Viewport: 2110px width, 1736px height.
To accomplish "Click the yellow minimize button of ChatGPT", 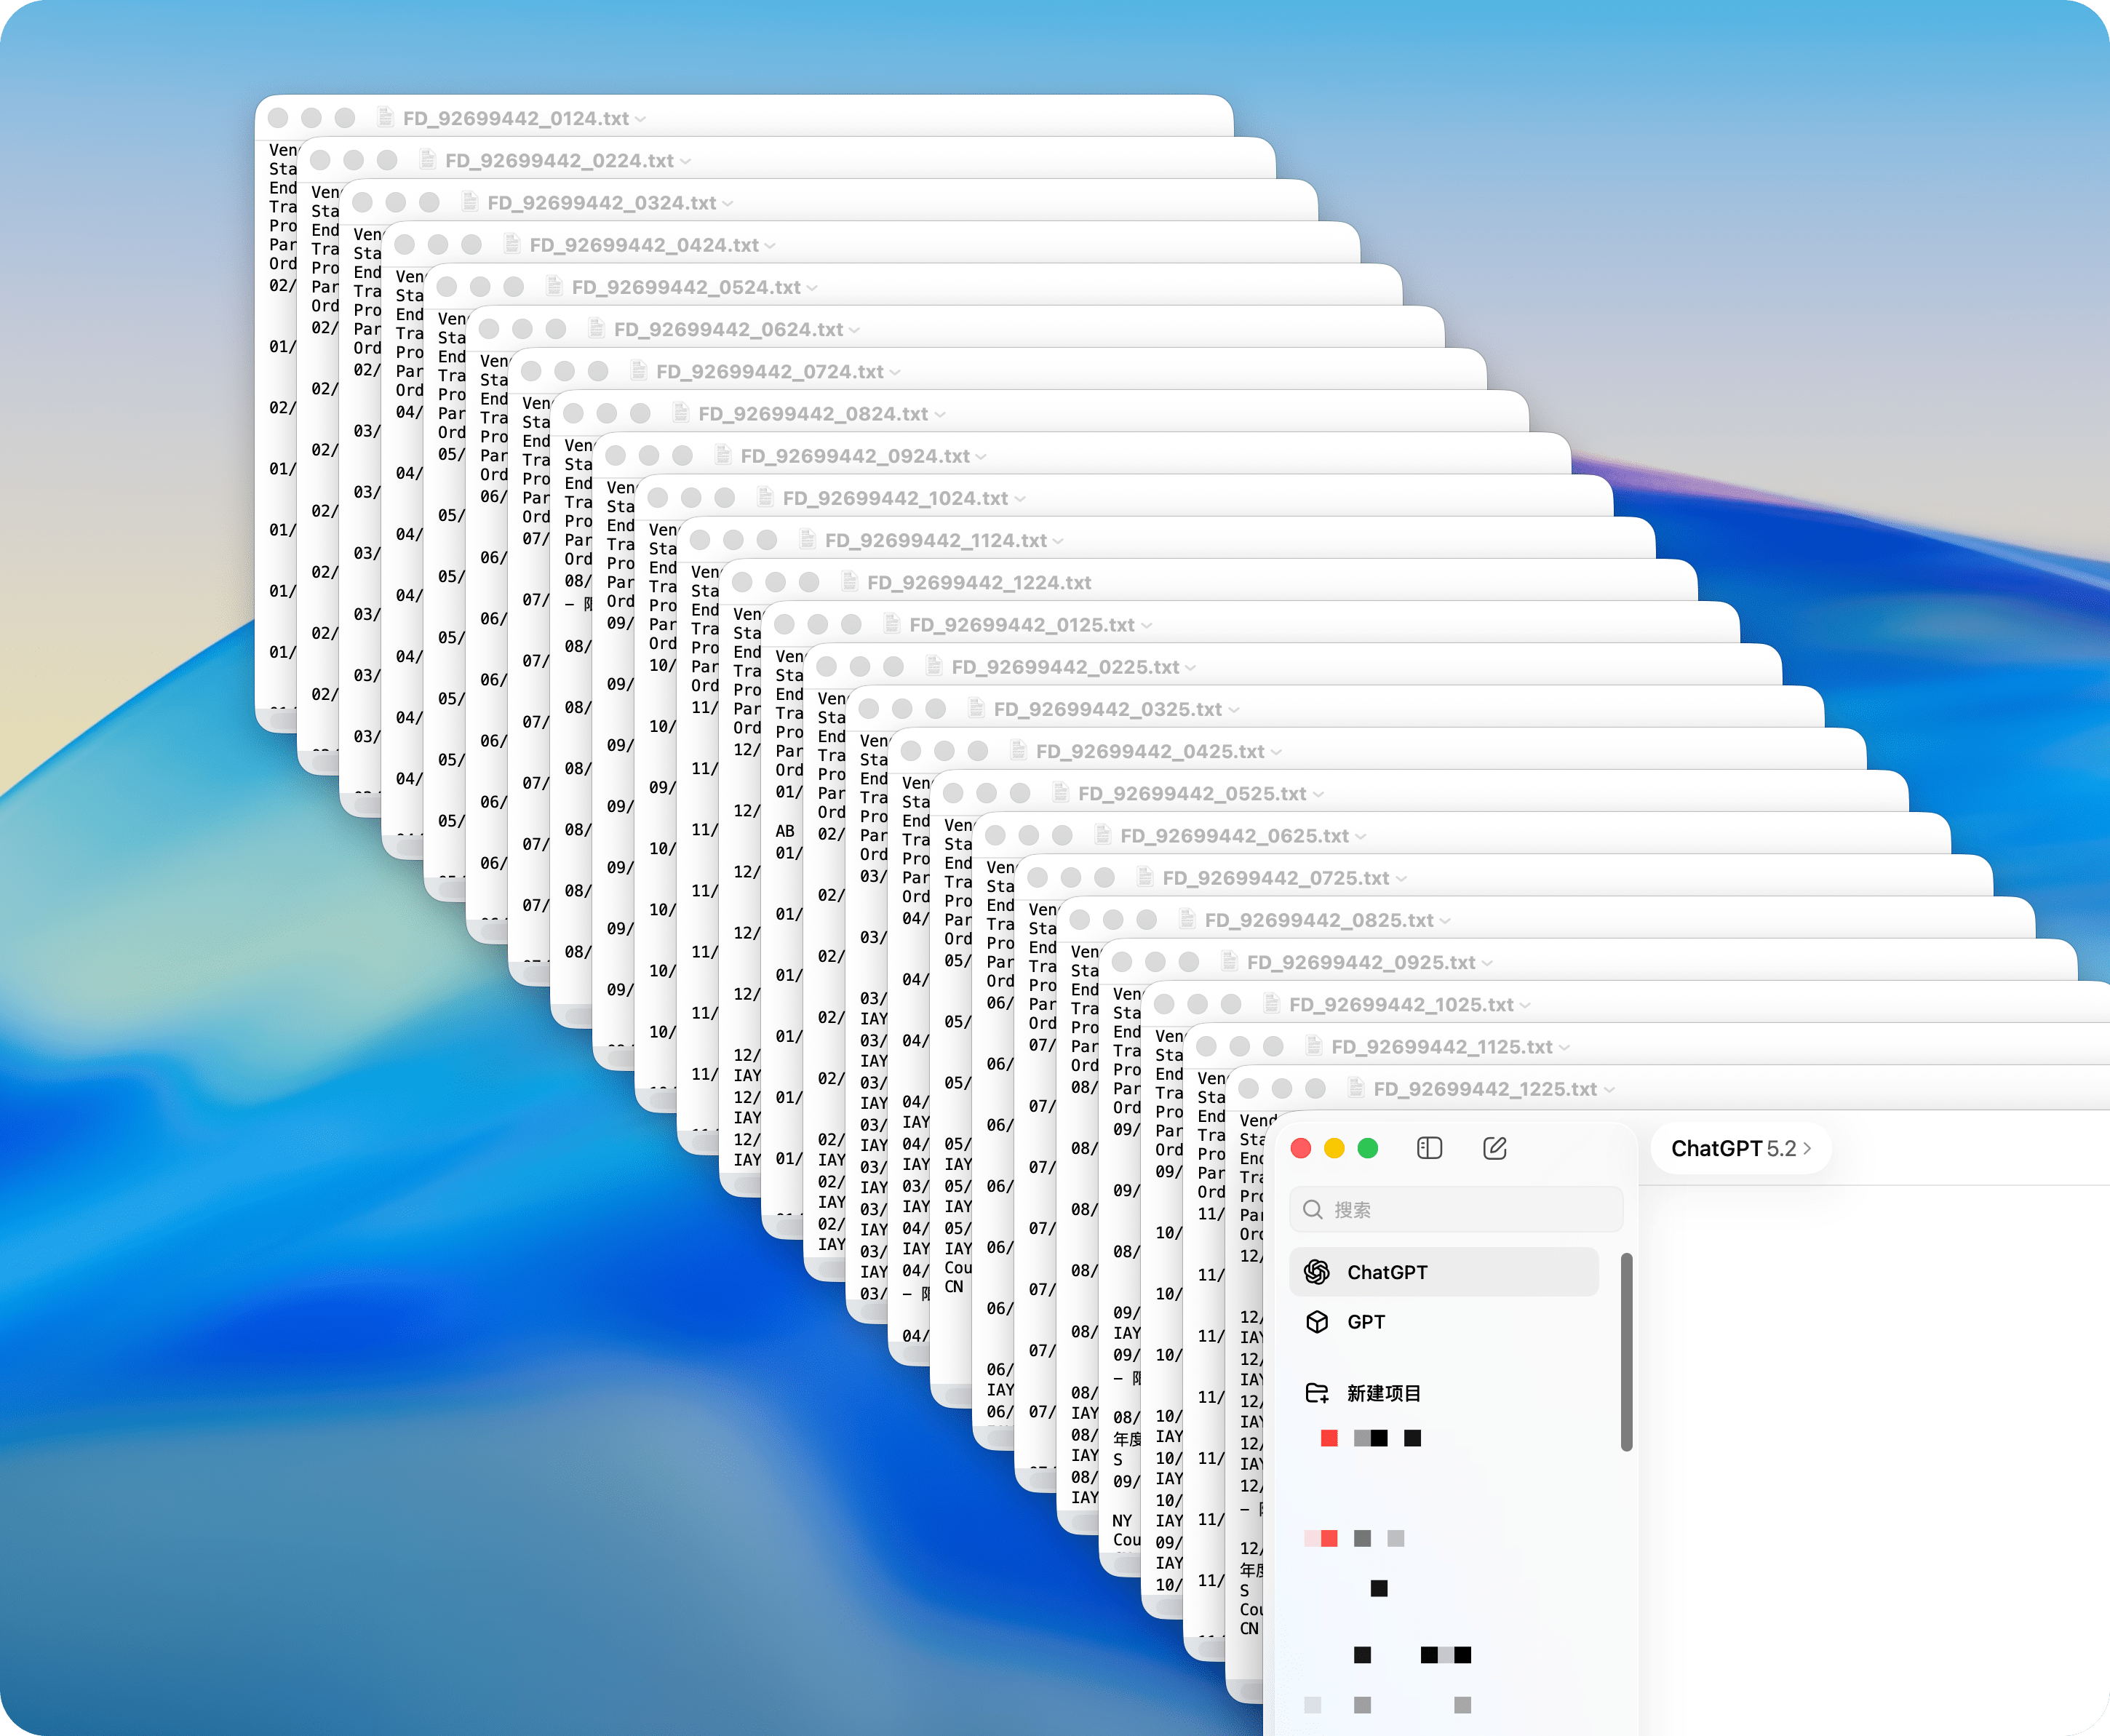I will click(1334, 1148).
